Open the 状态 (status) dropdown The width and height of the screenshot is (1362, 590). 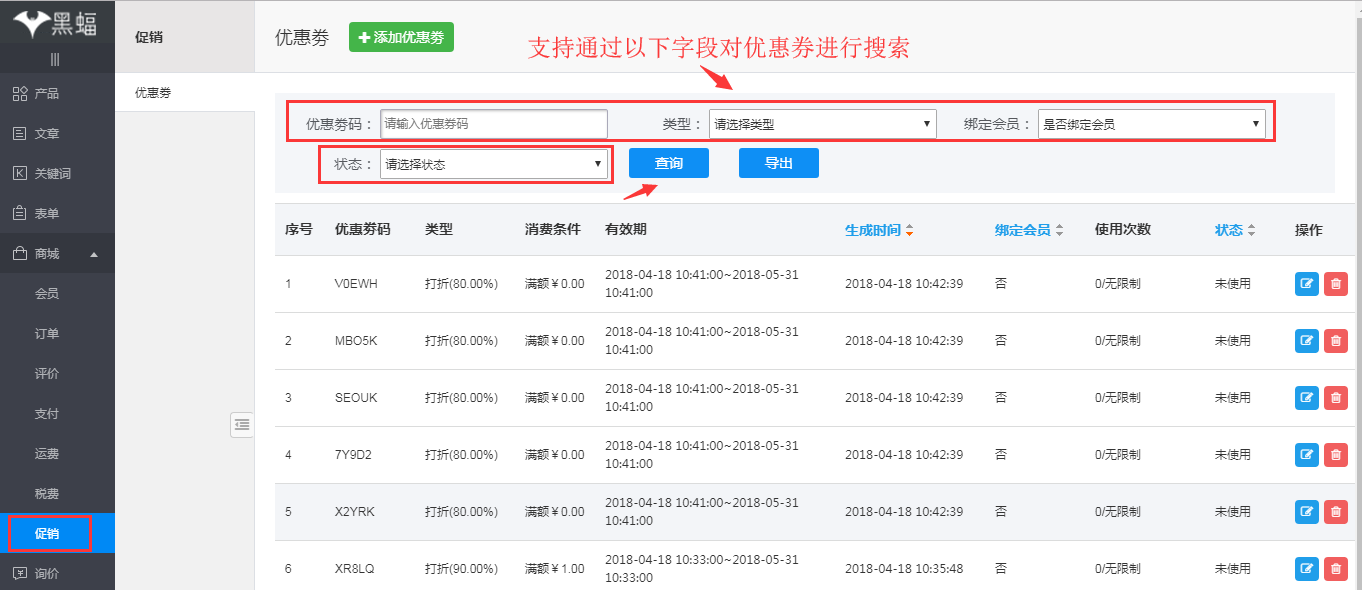[493, 163]
